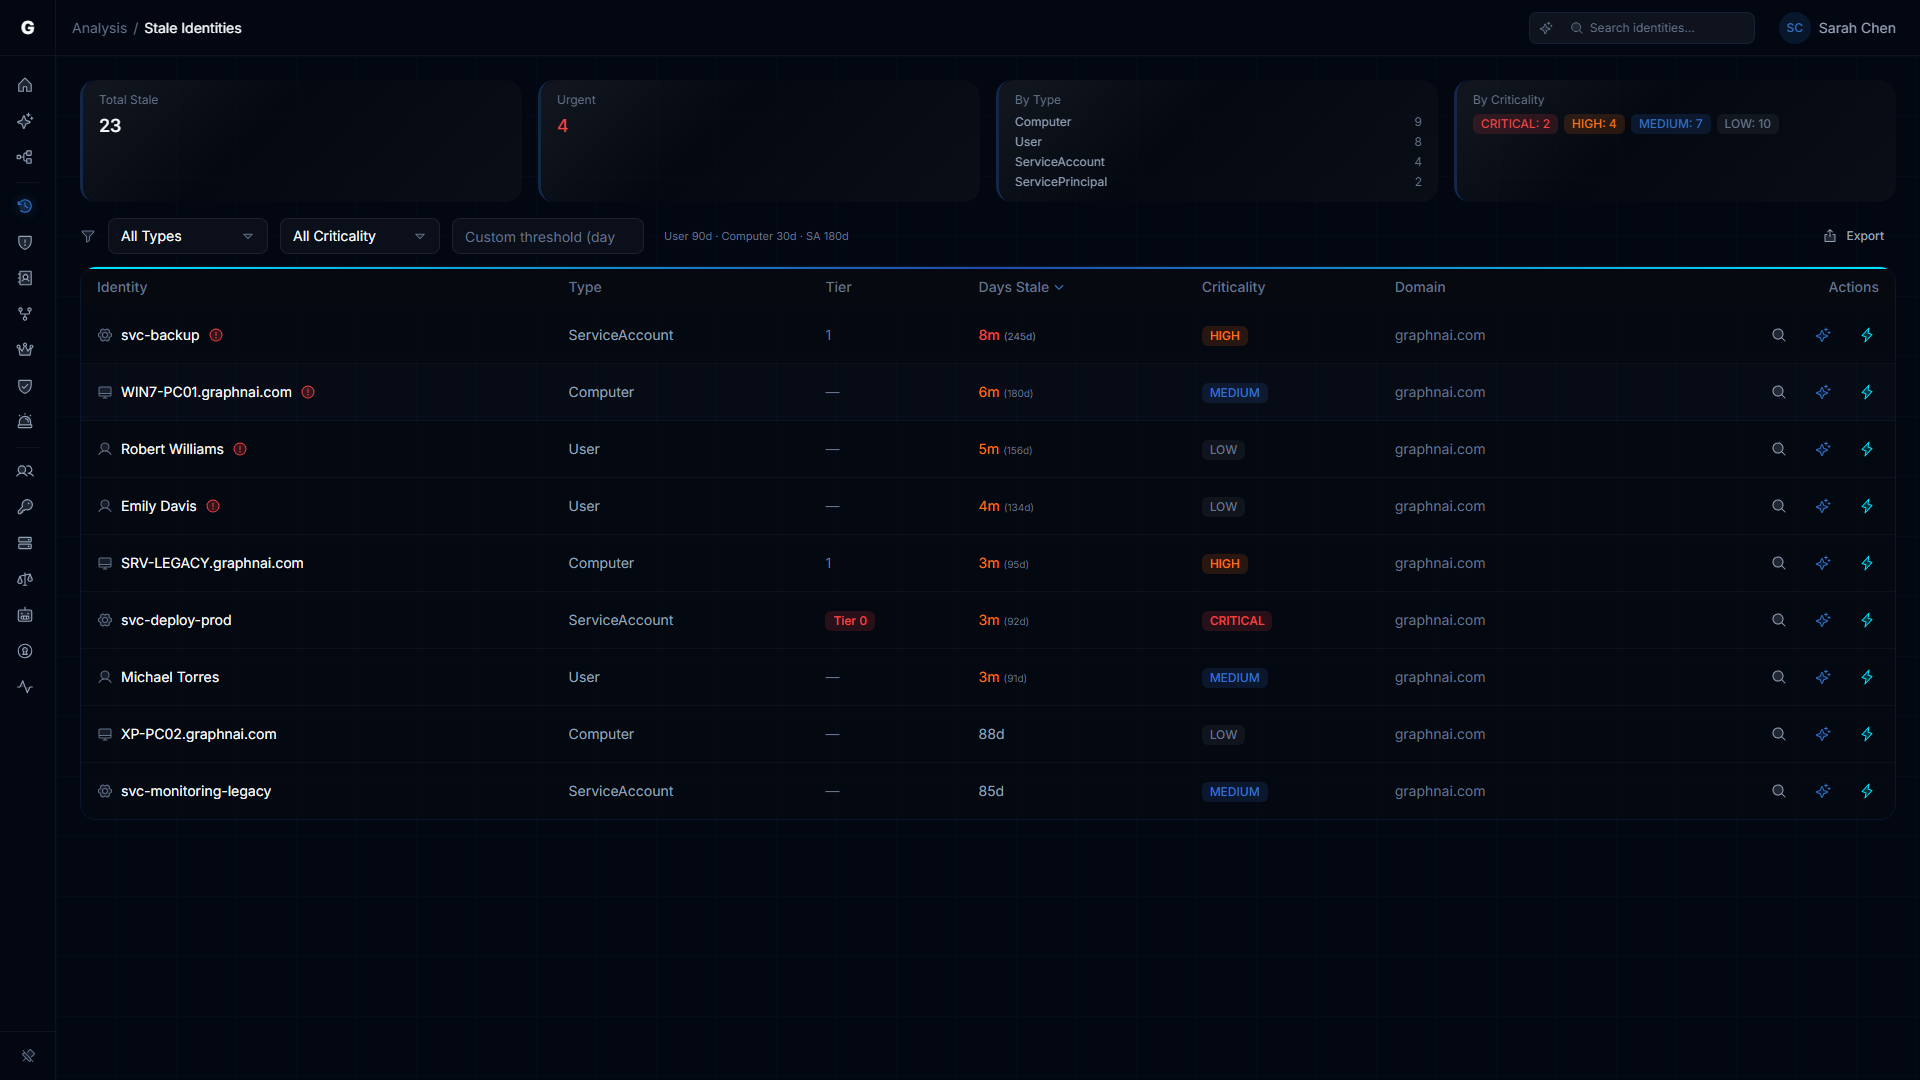Screen dimensions: 1920x1080
Task: Open Sarah Chen's profile avatar
Action: point(1794,28)
